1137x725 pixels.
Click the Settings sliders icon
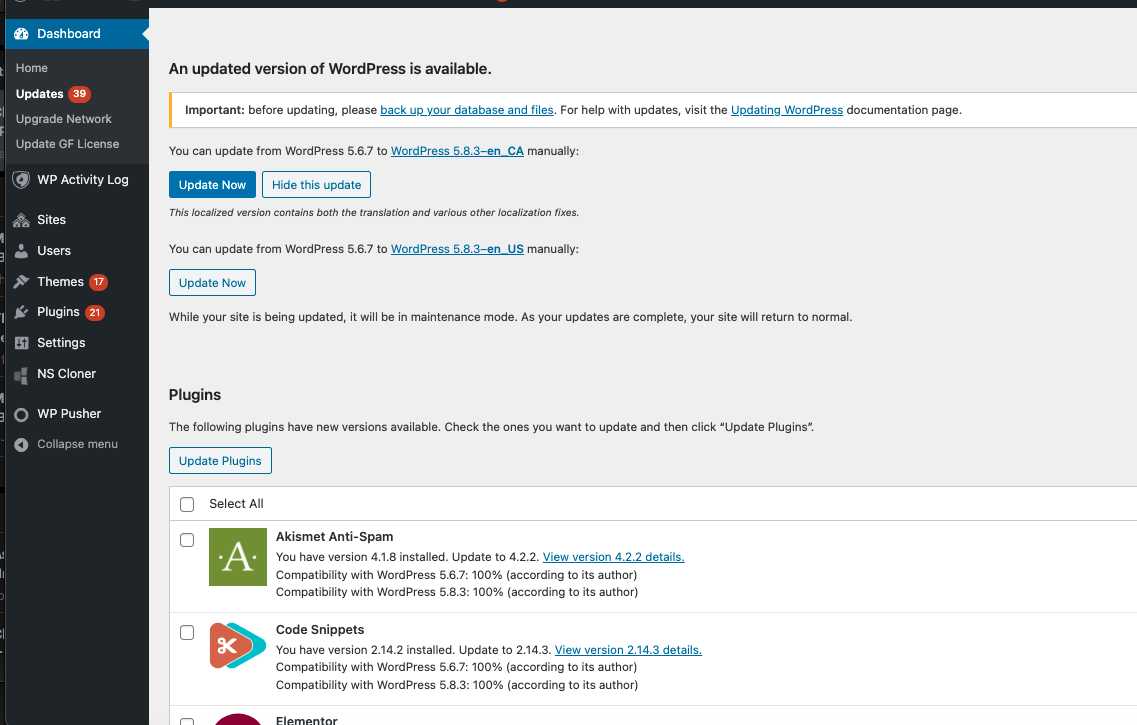(22, 343)
